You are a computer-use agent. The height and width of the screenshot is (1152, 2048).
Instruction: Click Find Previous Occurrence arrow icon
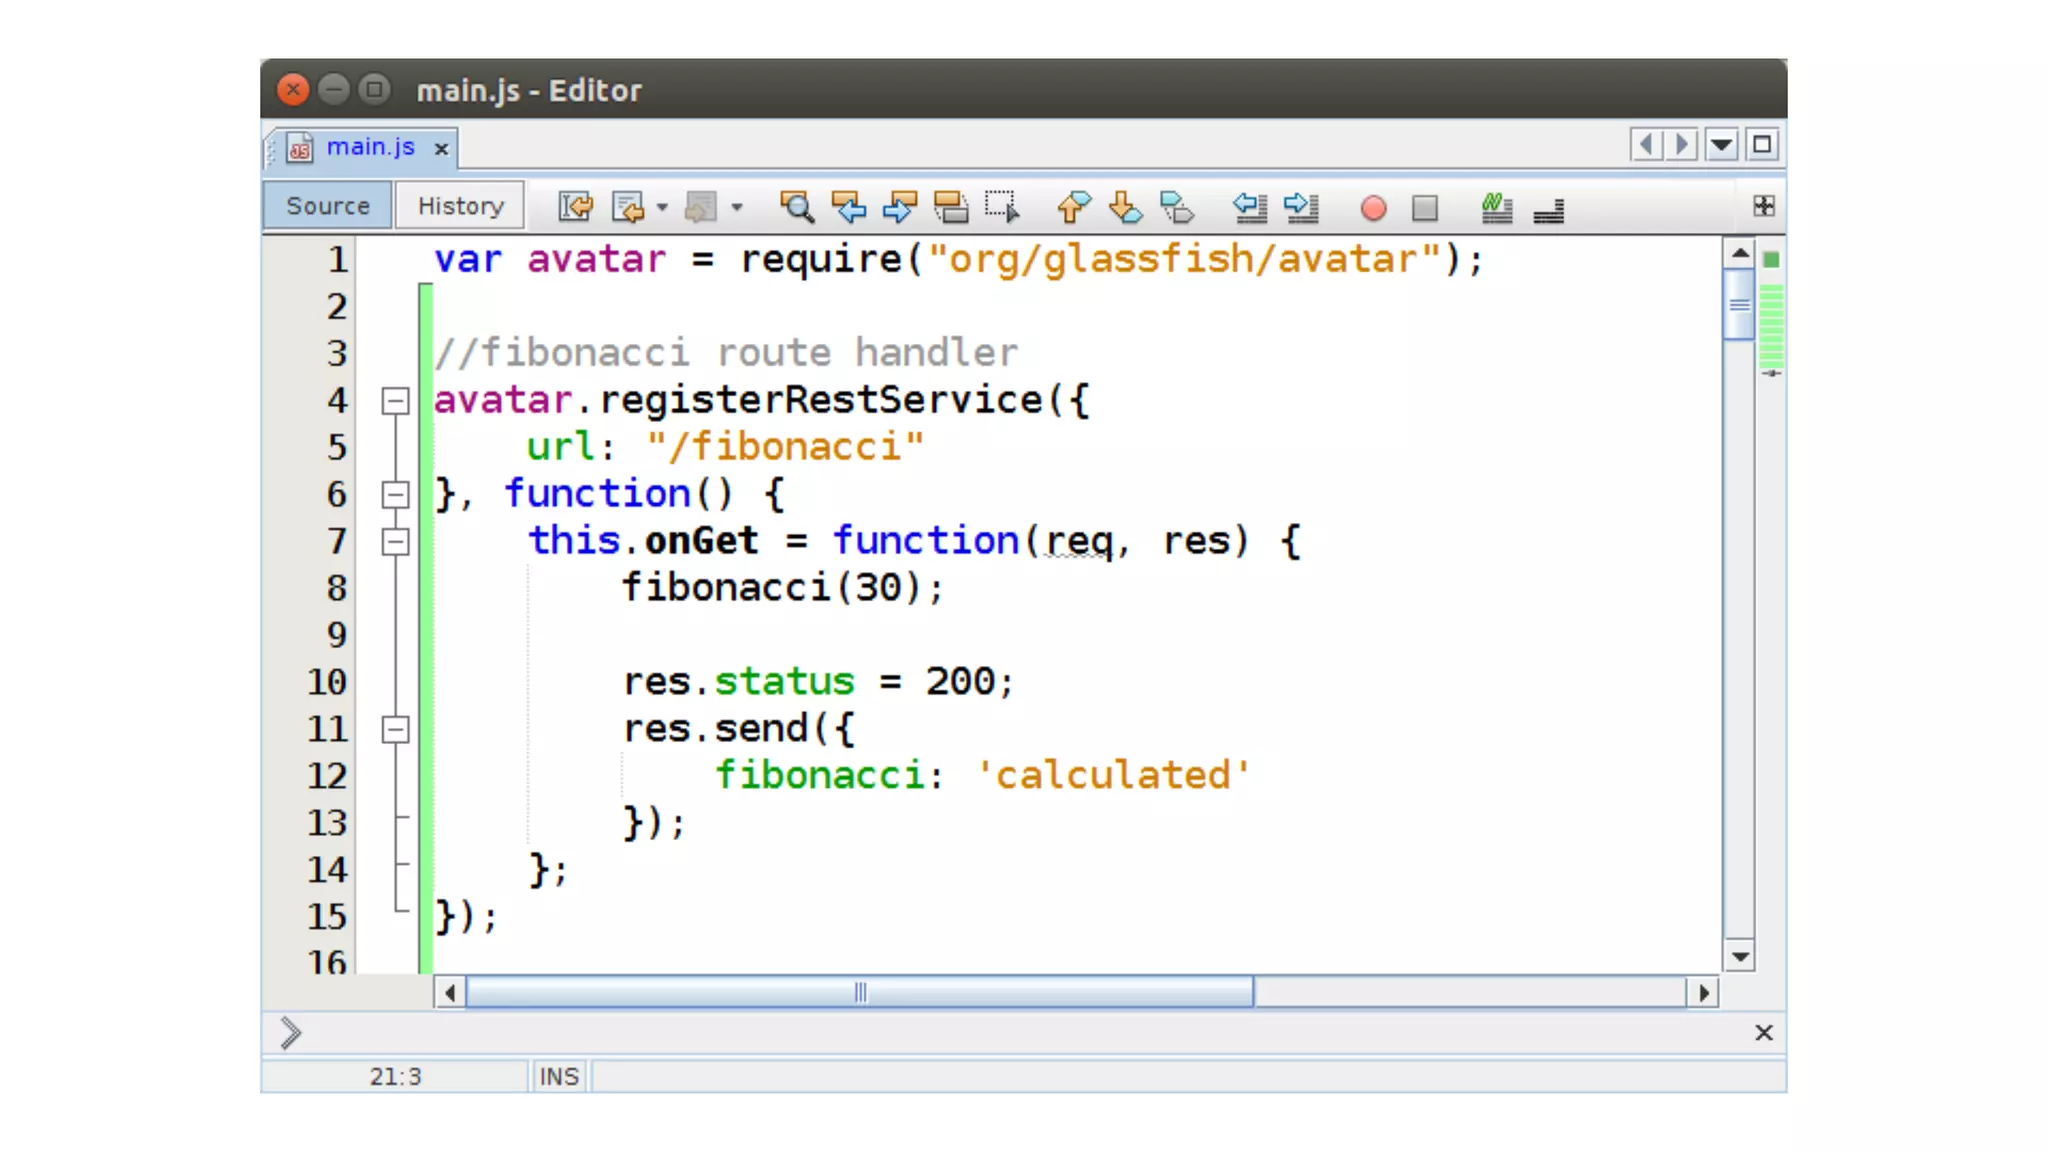coord(849,207)
